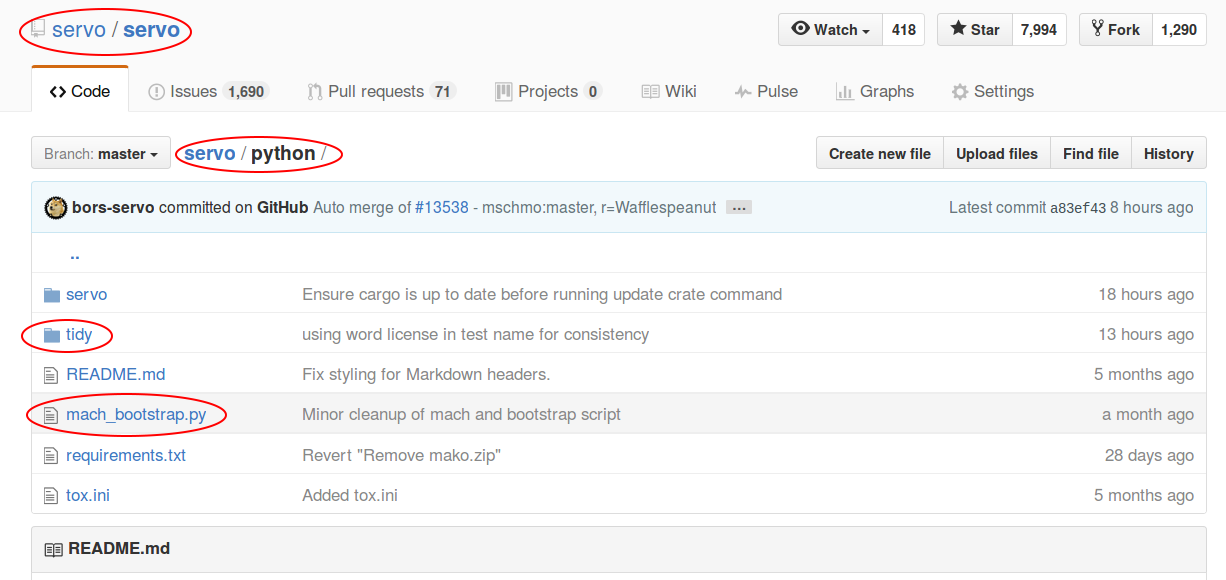Open commit 'Minor cleanup of mach and bootstrap script'
This screenshot has height=580, width=1226.
[462, 415]
